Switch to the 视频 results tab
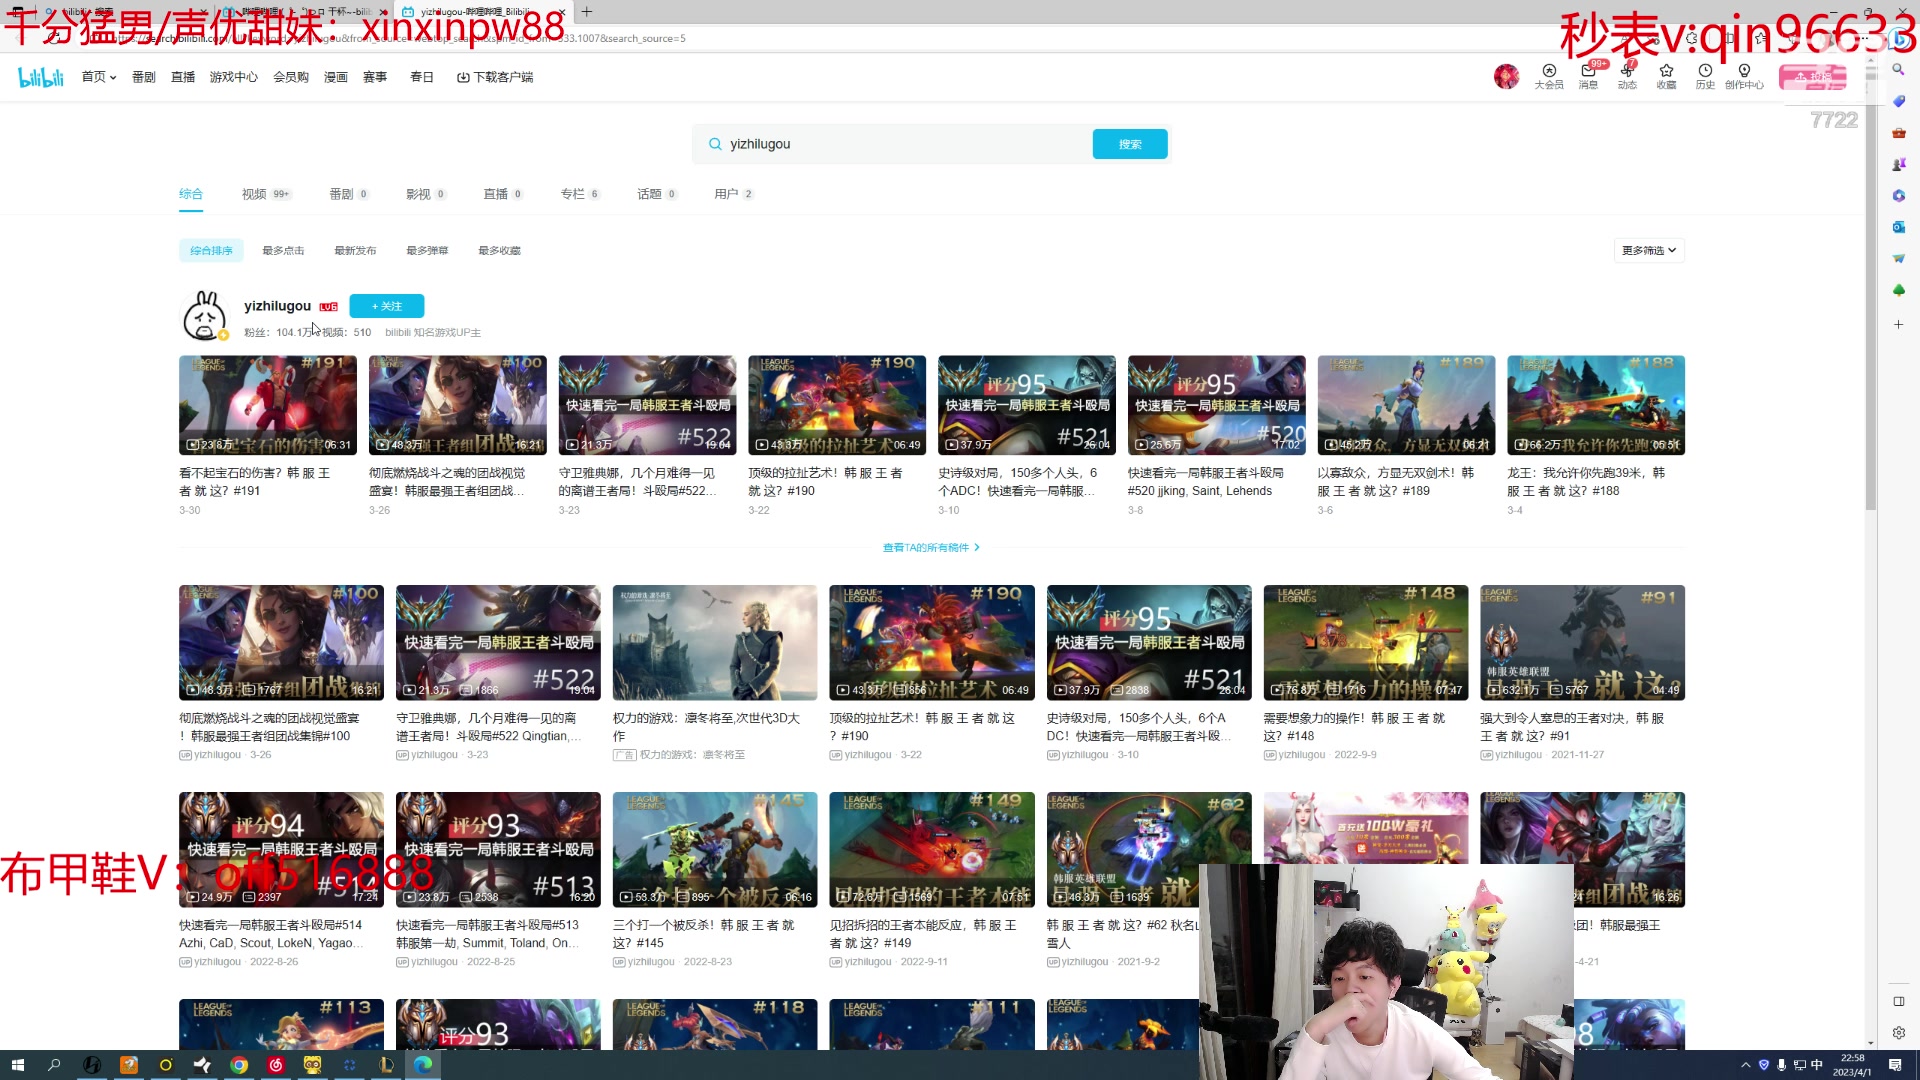This screenshot has height=1080, width=1920. (266, 194)
